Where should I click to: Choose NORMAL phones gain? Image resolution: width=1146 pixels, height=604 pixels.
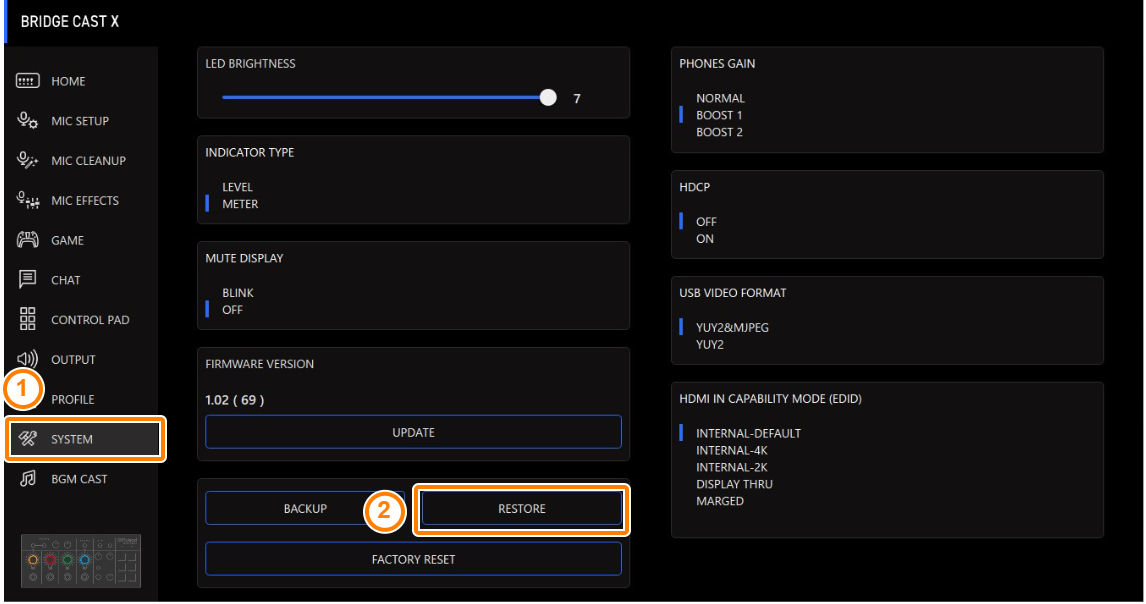[721, 98]
